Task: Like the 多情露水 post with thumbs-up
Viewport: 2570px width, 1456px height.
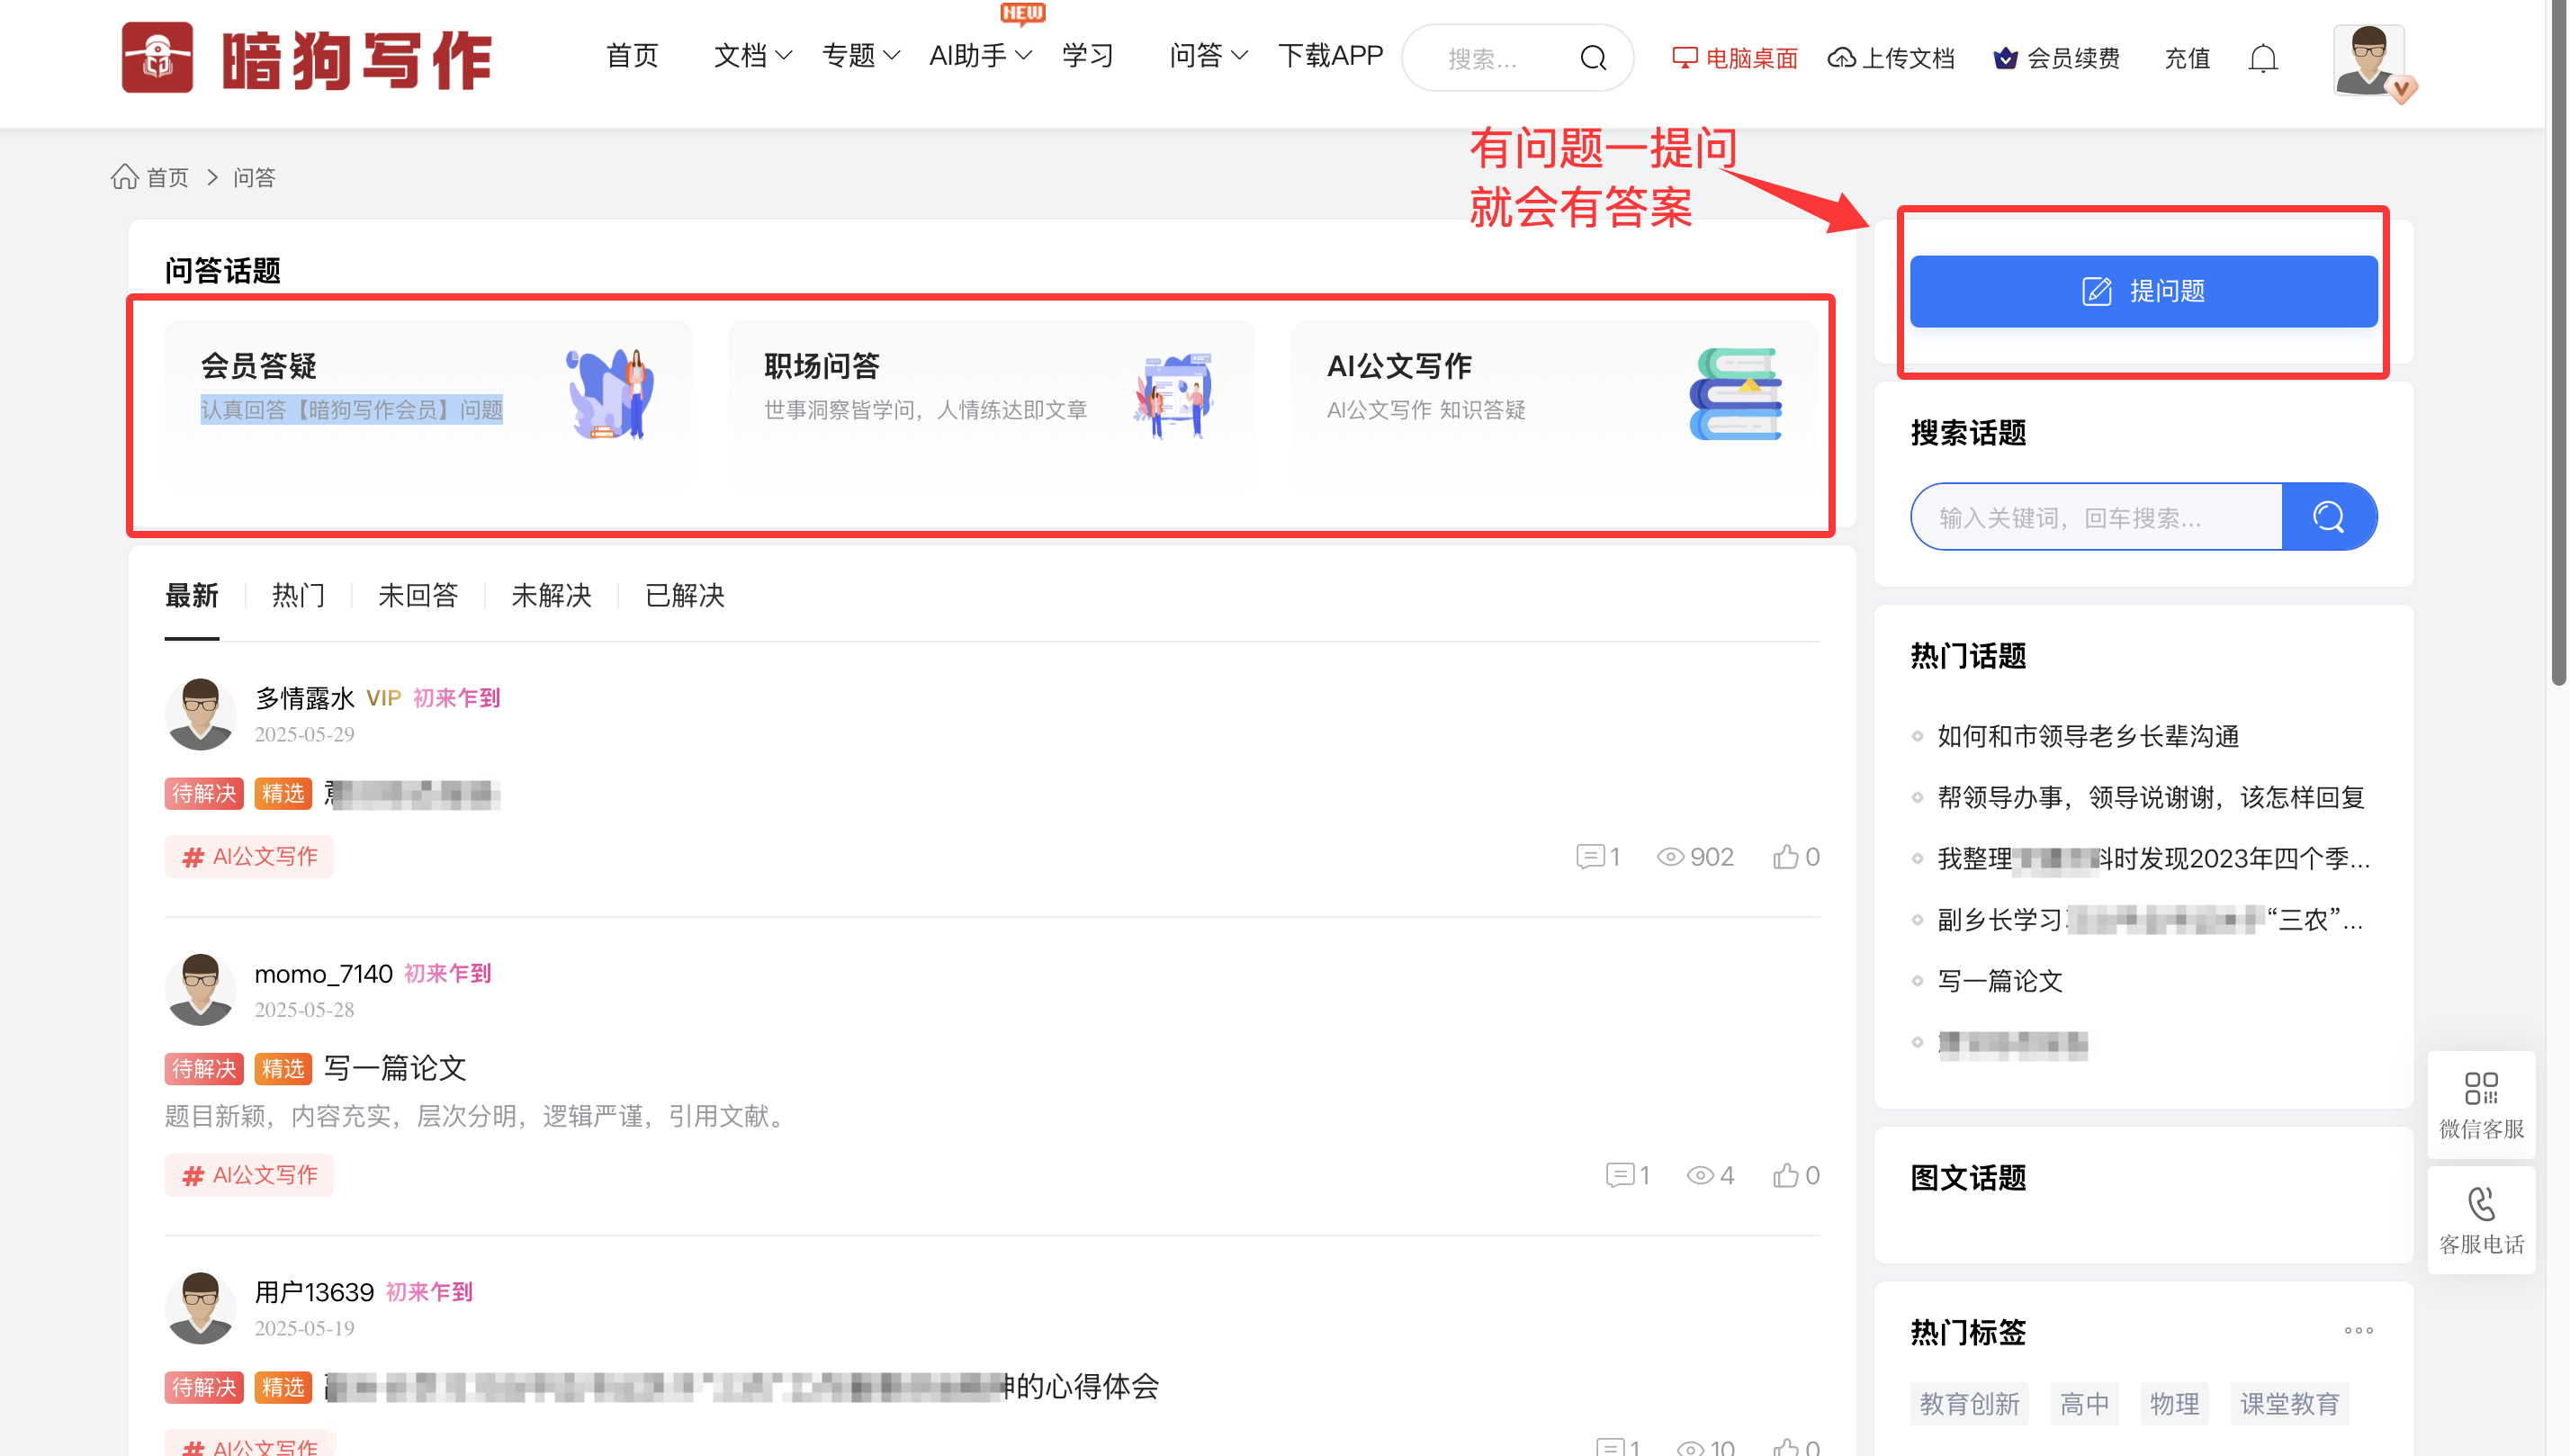Action: pyautogui.click(x=1786, y=857)
